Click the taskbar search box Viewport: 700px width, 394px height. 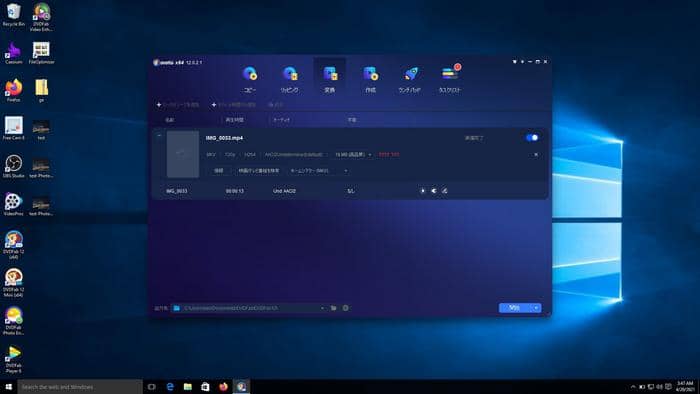click(x=80, y=386)
